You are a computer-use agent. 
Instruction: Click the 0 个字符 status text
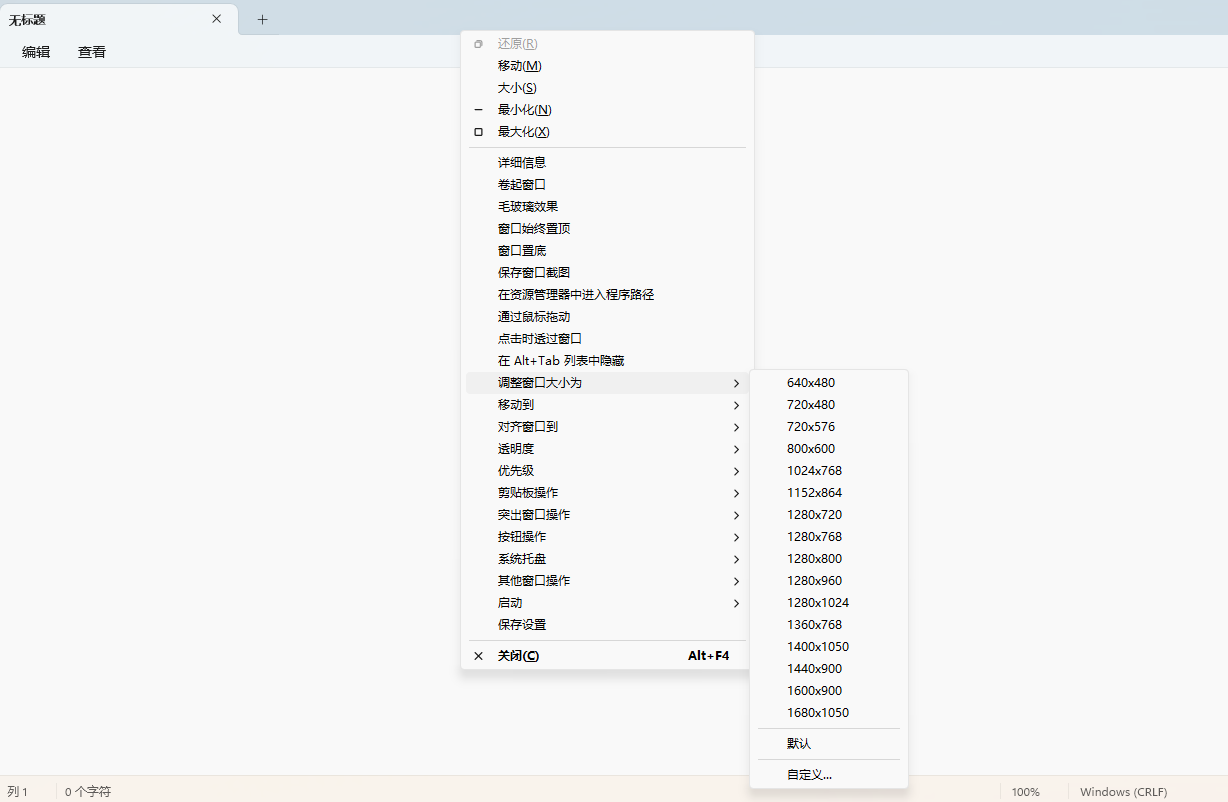(88, 791)
